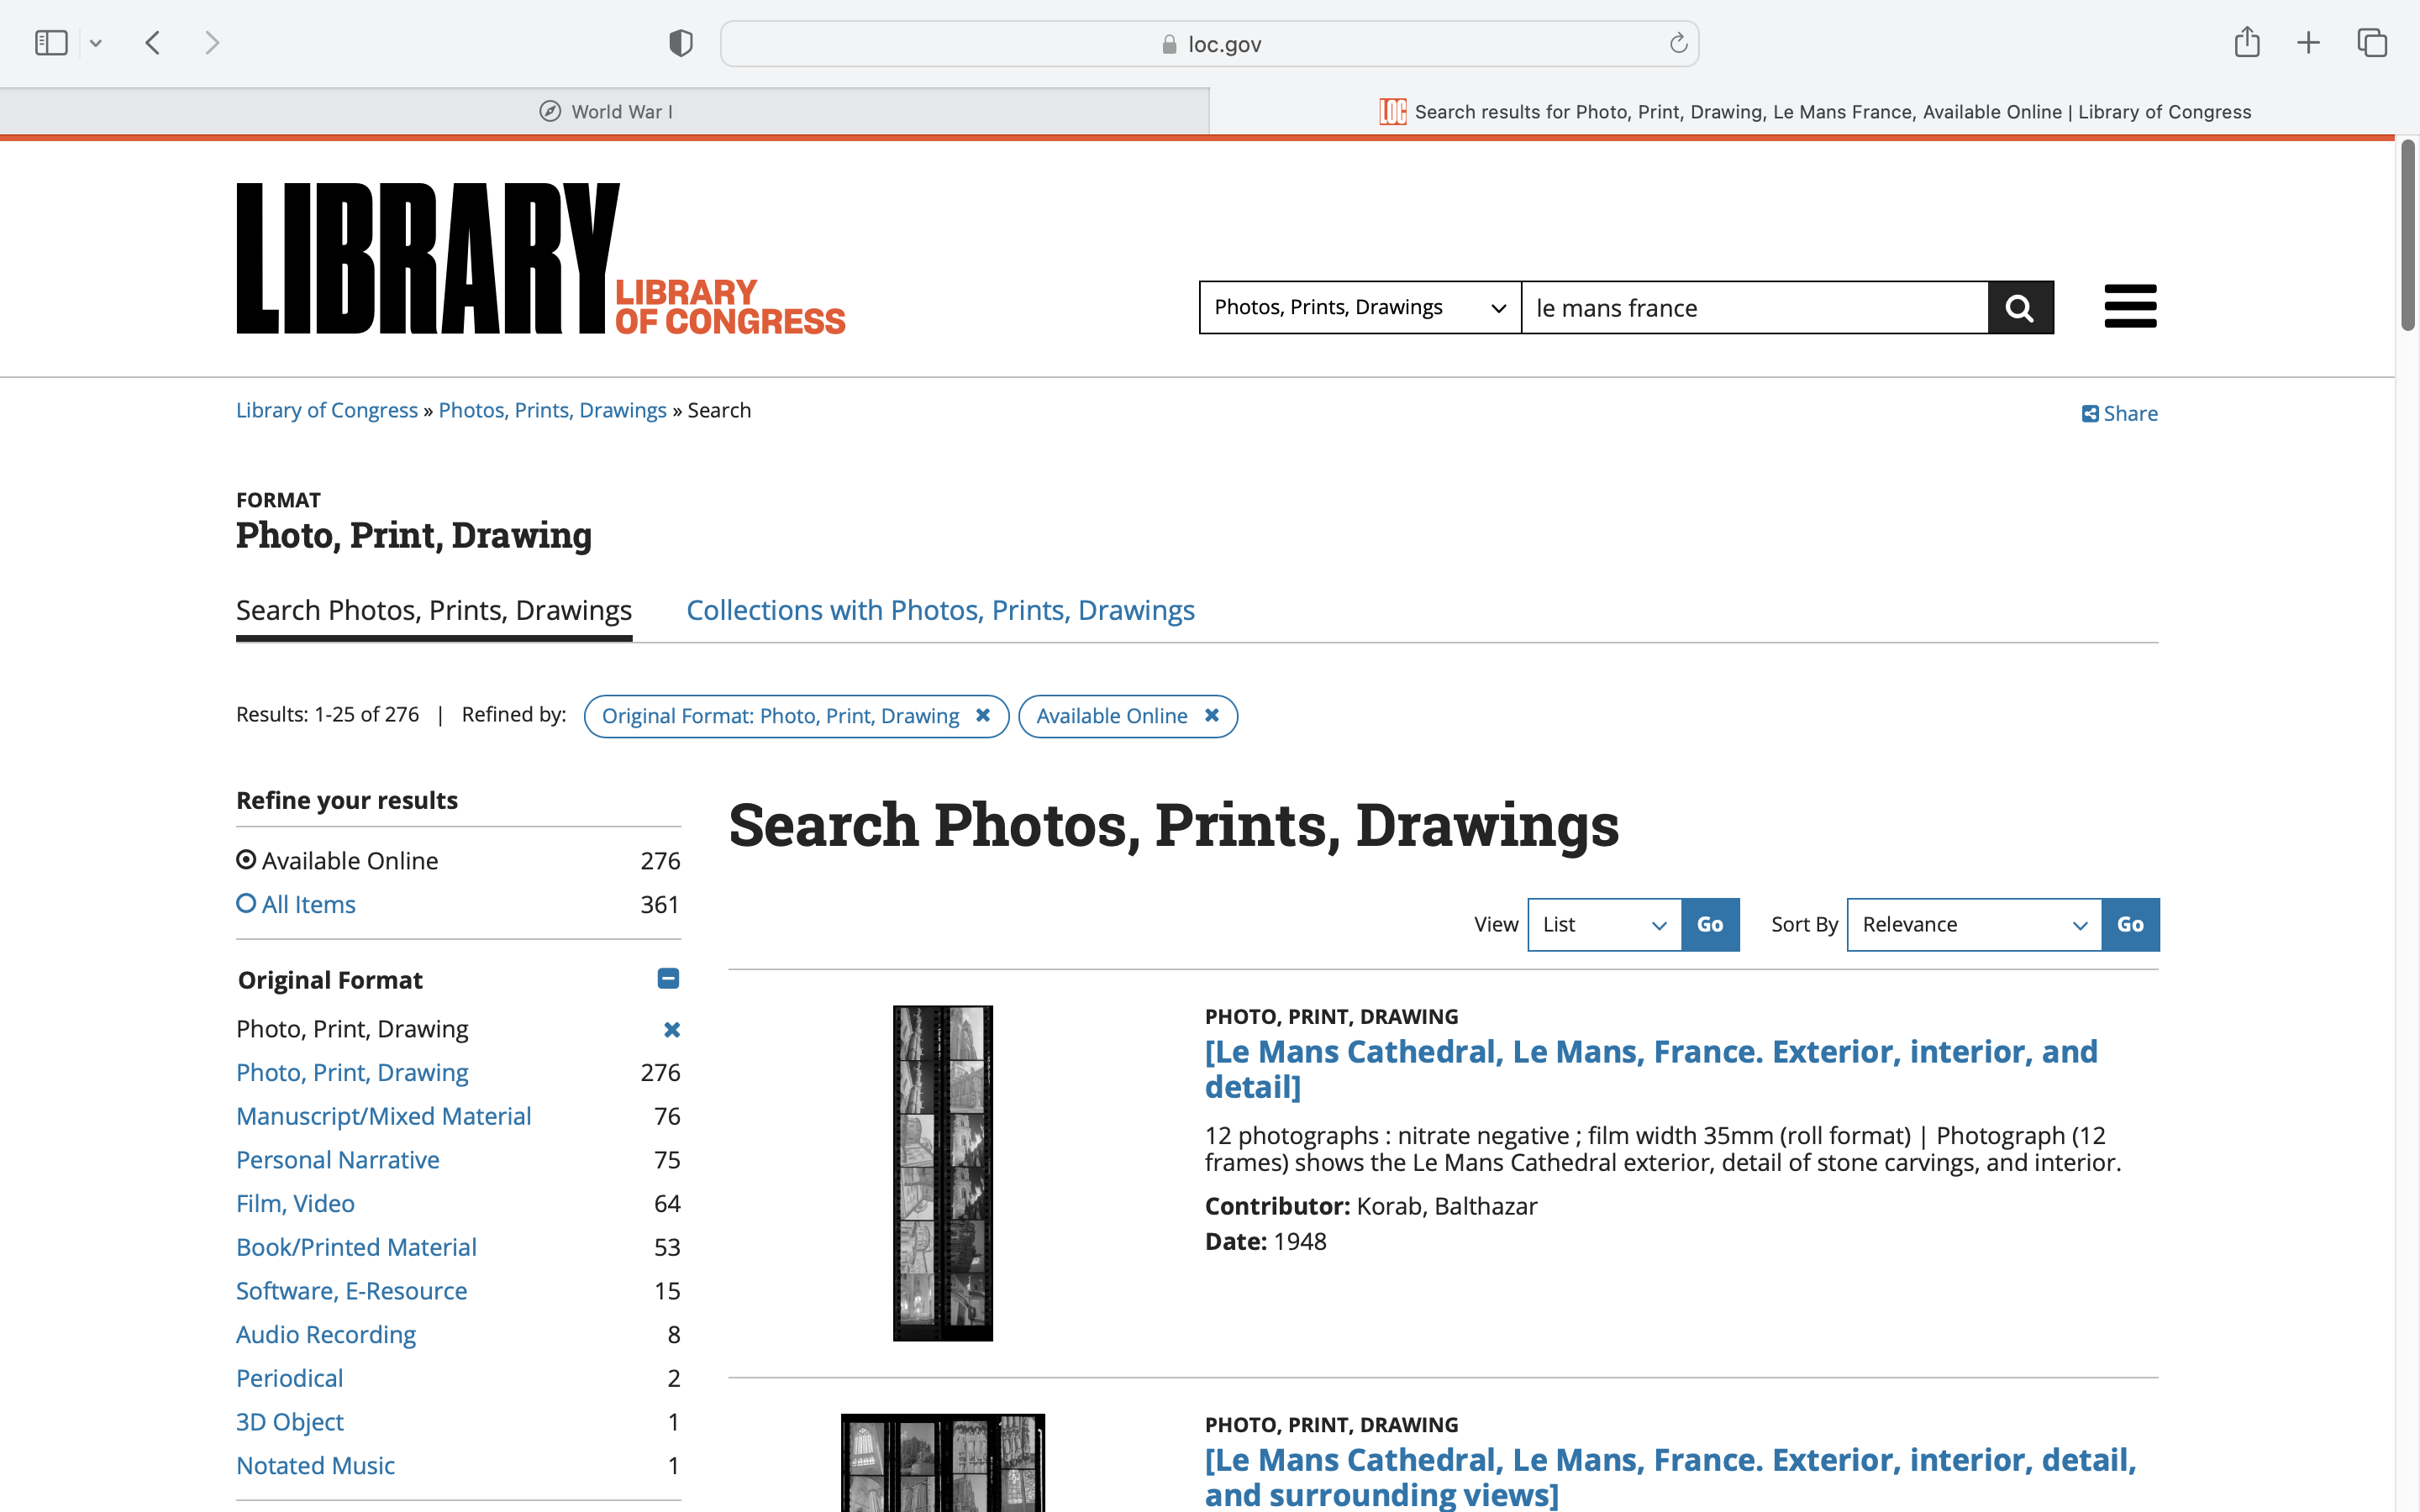The width and height of the screenshot is (2420, 1512).
Task: Open the Photos, Prints, Drawings search scope dropdown
Action: coord(1359,307)
